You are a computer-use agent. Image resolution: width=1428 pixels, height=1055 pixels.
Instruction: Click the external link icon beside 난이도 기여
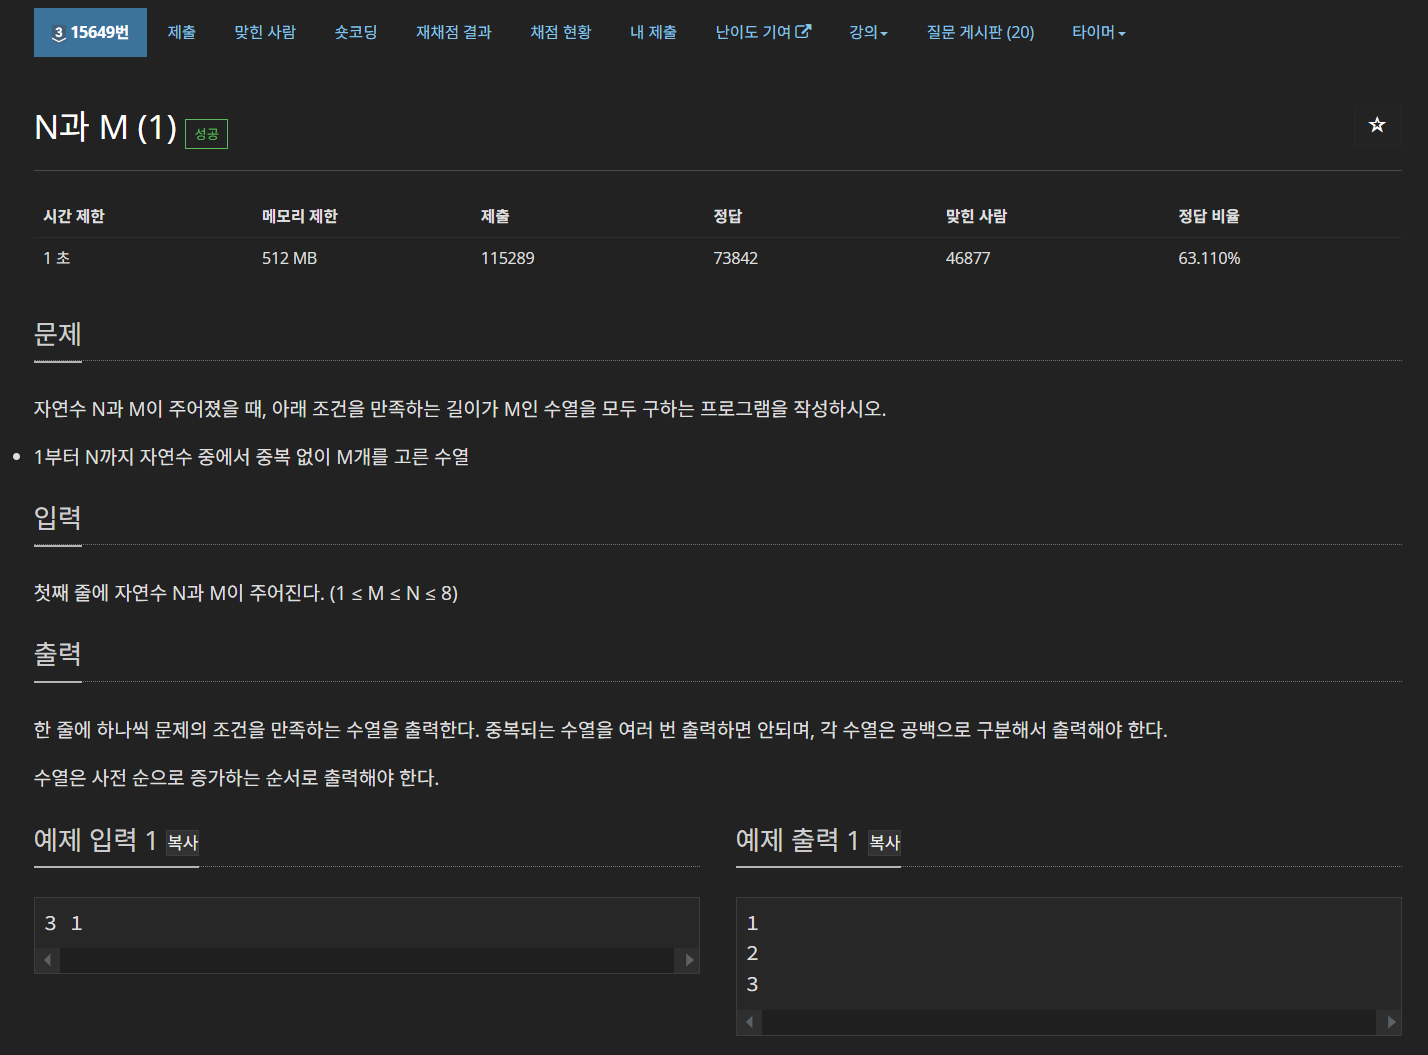click(803, 32)
